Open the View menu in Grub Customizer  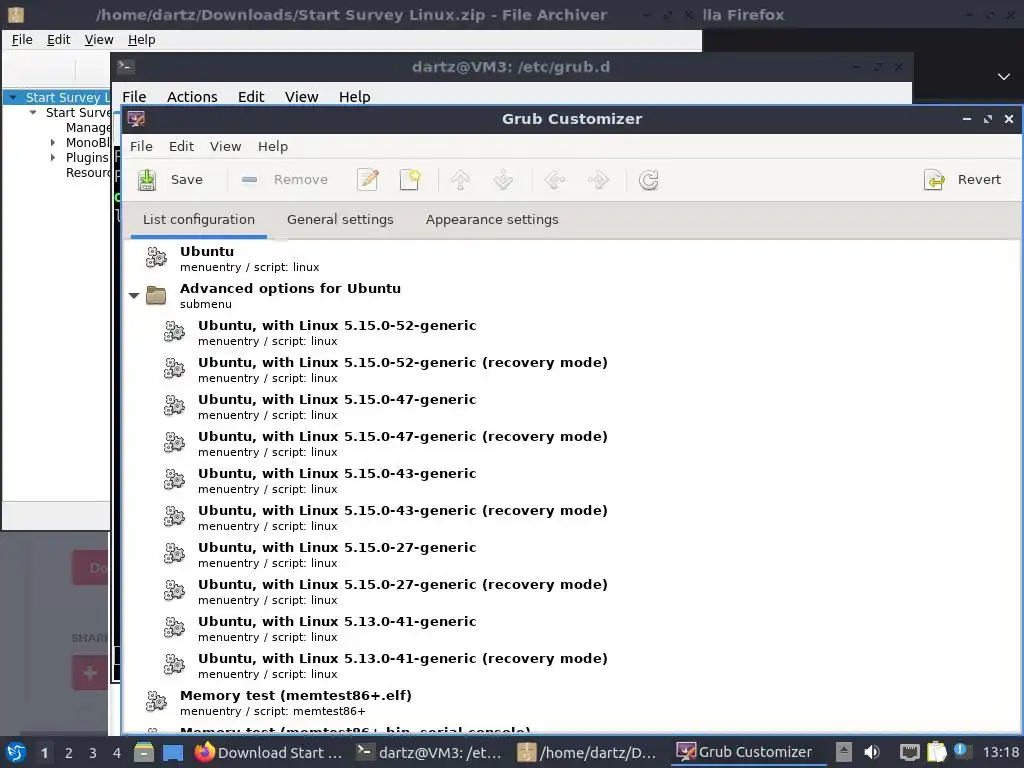(x=225, y=146)
